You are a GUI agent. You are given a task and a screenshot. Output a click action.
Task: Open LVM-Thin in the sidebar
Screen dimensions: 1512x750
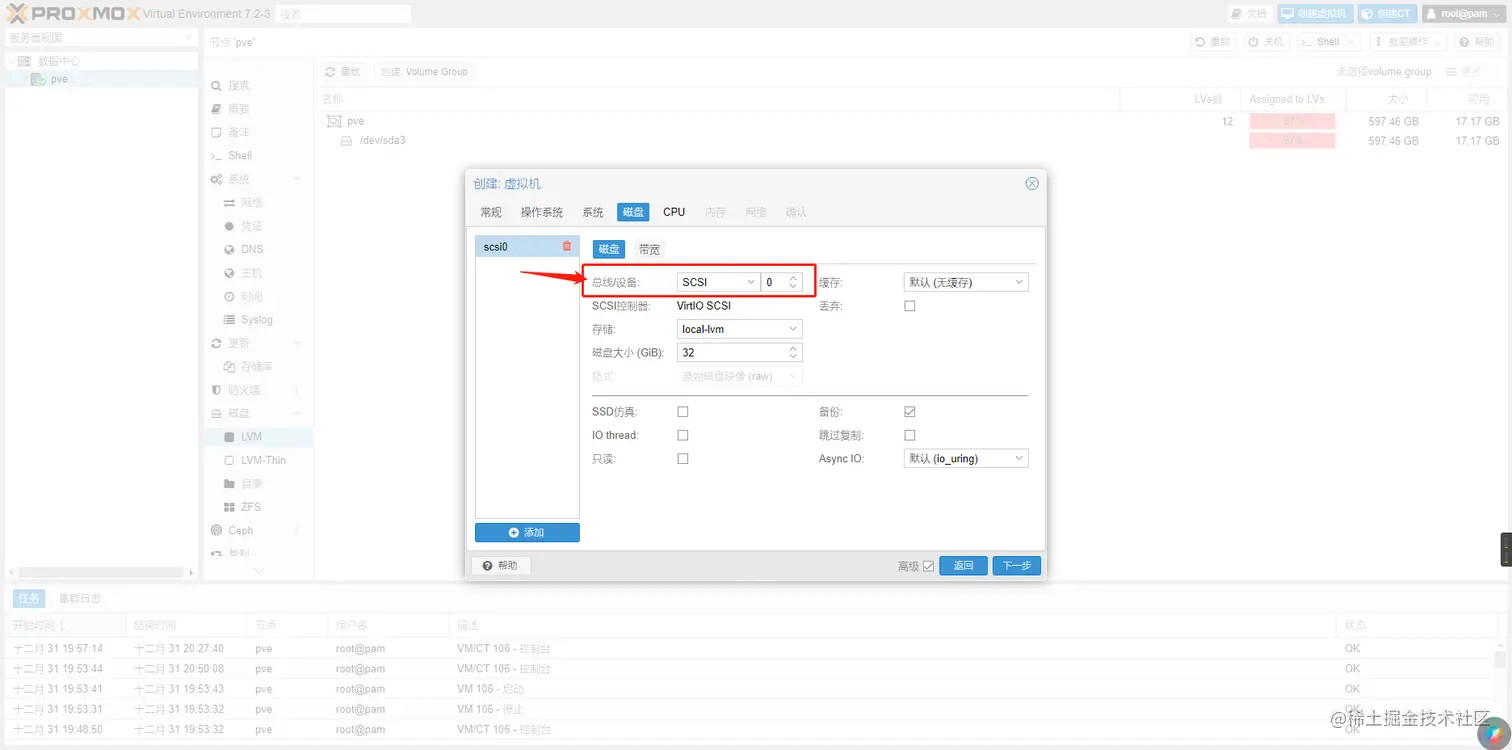[263, 460]
